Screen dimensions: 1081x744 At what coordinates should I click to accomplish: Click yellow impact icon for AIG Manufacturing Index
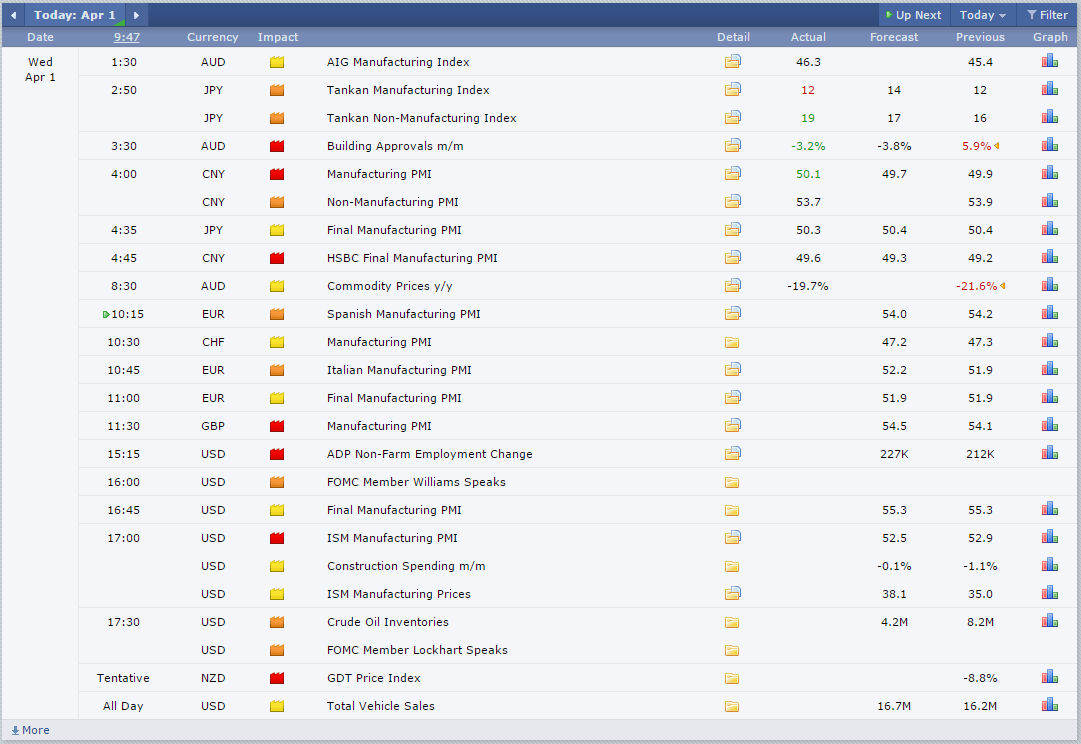click(x=277, y=62)
